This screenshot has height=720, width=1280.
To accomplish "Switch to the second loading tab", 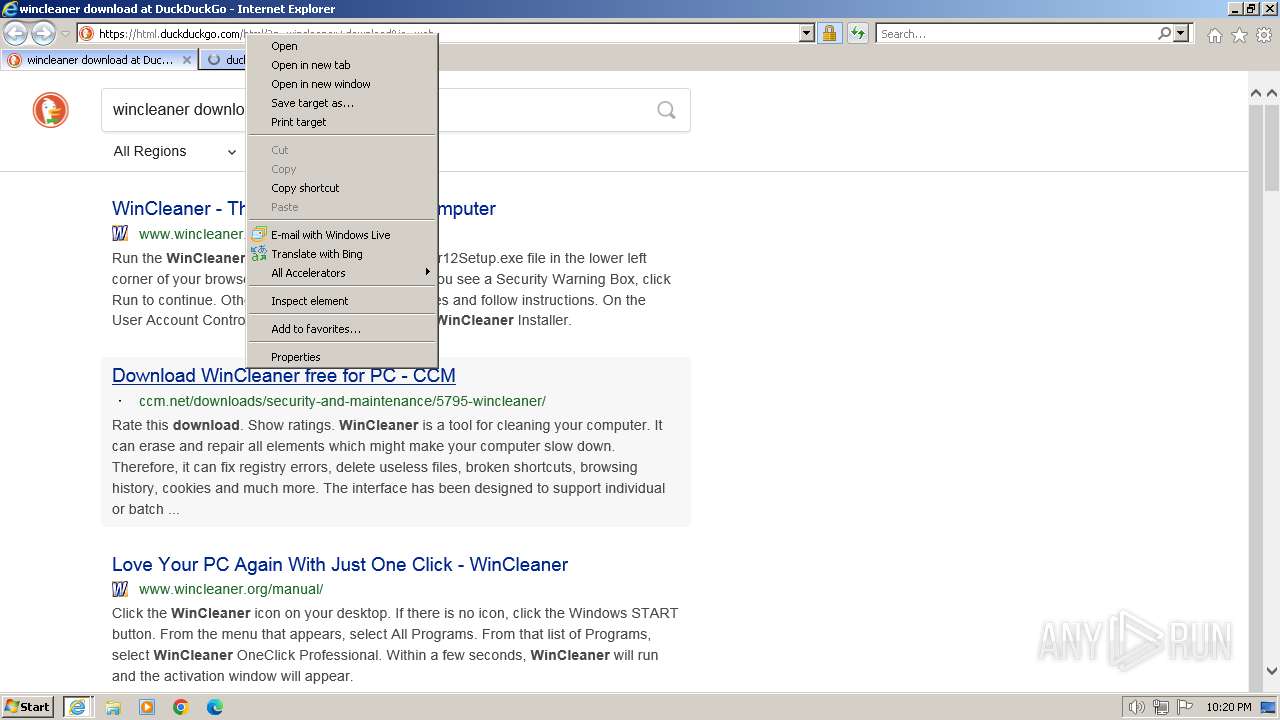I will coord(223,60).
